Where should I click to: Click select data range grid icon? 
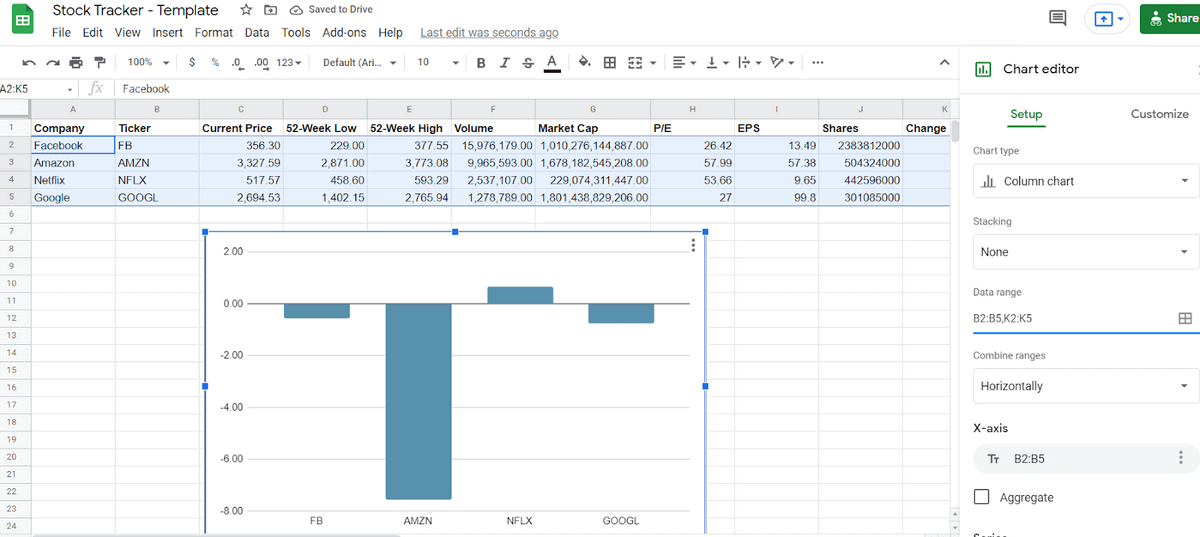pyautogui.click(x=1184, y=319)
